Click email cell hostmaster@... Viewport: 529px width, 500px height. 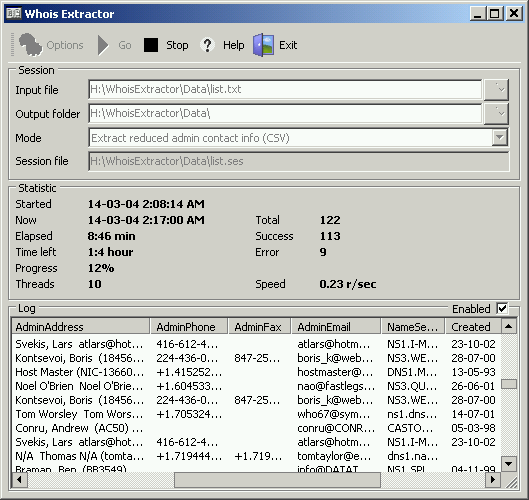335,372
